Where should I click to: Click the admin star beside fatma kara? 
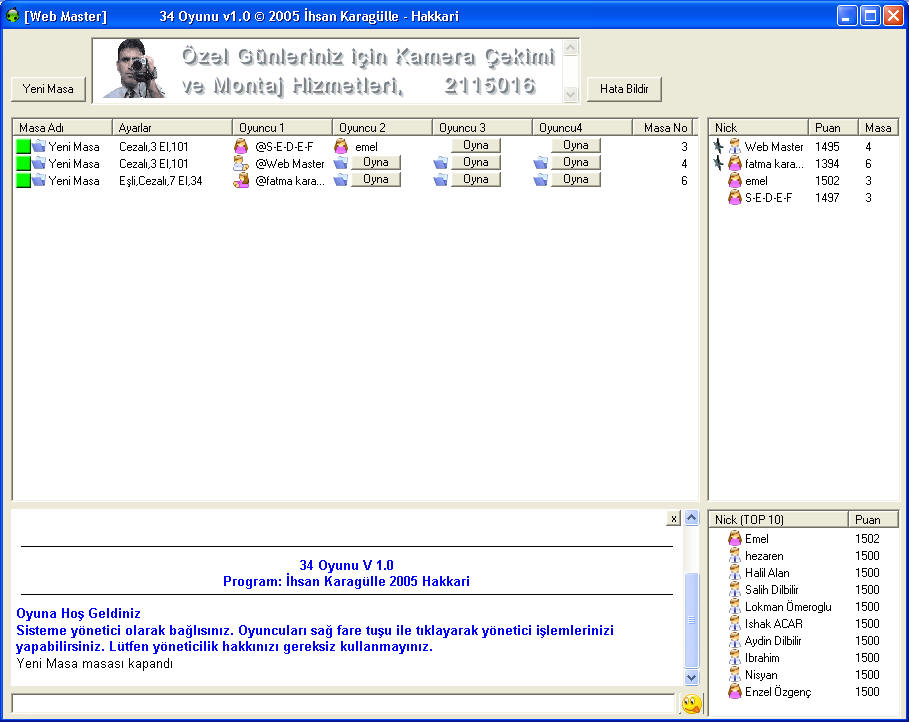[718, 163]
